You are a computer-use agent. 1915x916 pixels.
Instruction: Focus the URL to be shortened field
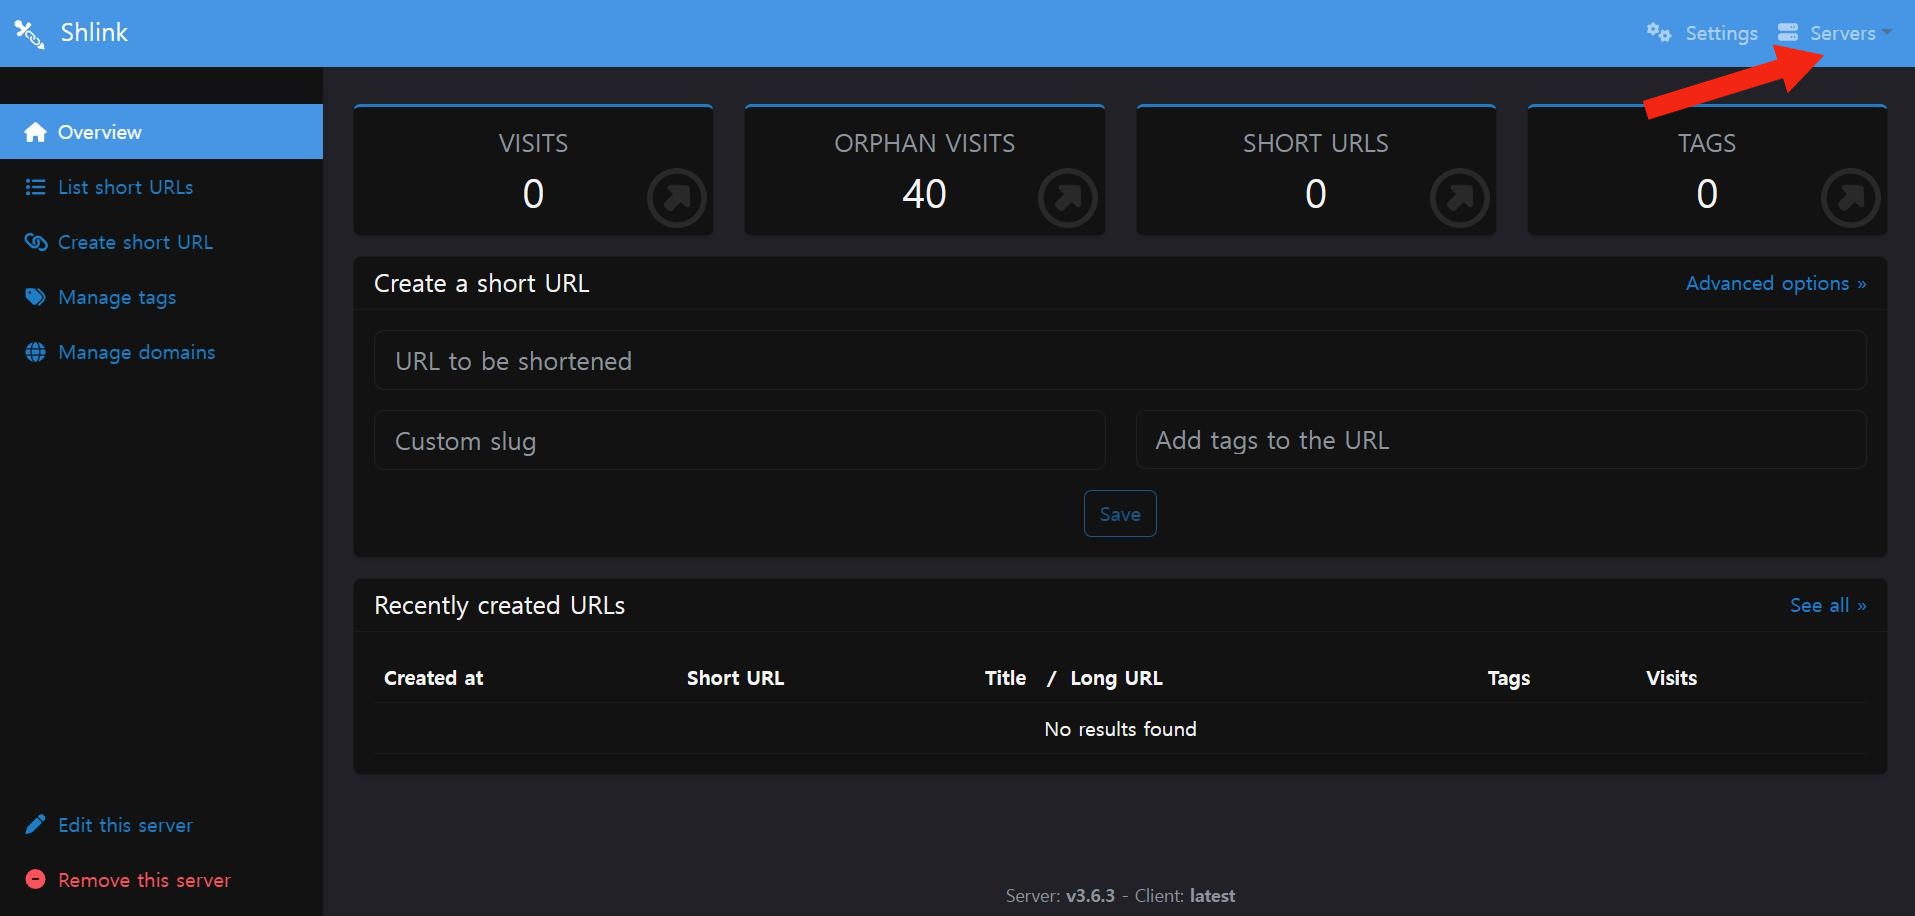[x=1119, y=361]
